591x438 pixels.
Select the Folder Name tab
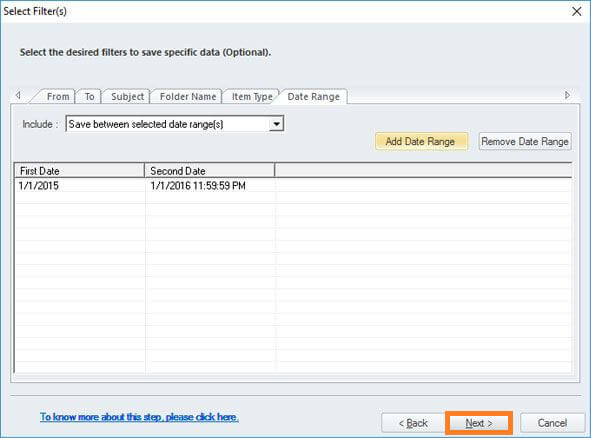pos(188,96)
